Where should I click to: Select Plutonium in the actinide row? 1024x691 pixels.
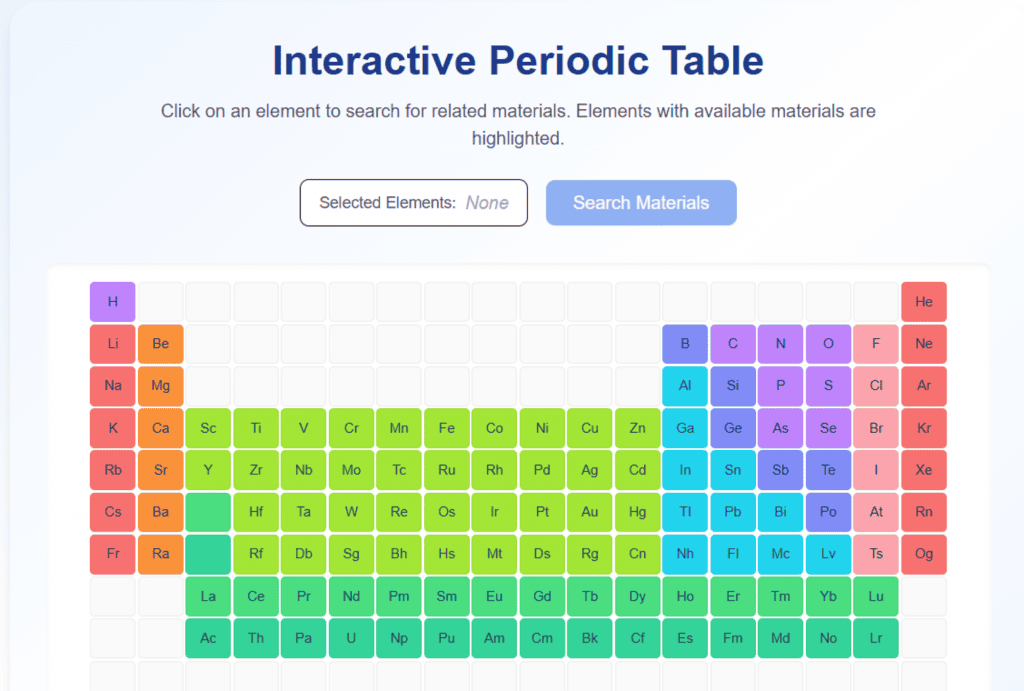(446, 638)
